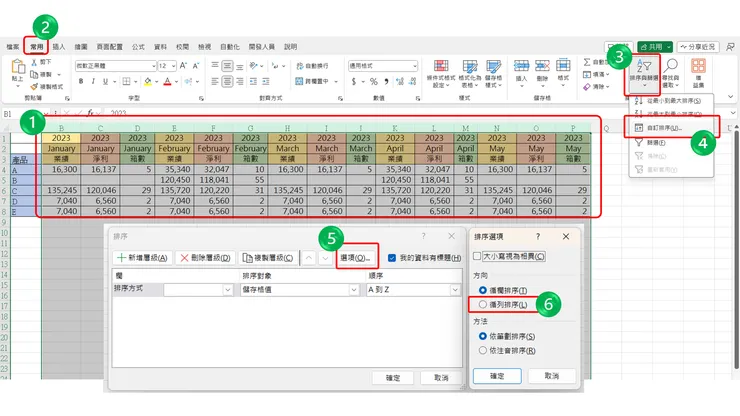Switch to the Insert (插入) tab

[x=59, y=47]
